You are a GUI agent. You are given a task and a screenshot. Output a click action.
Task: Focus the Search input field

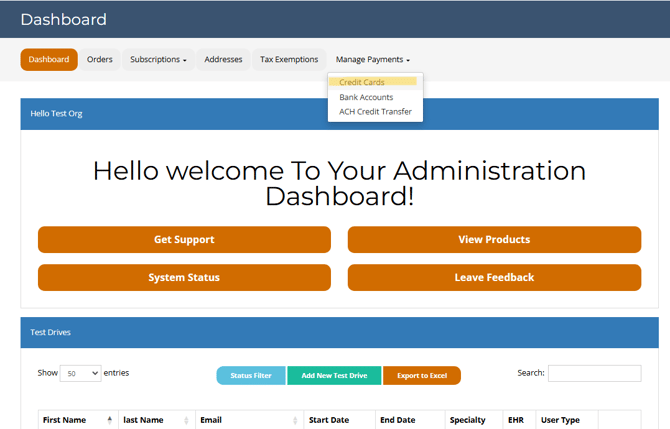(594, 373)
